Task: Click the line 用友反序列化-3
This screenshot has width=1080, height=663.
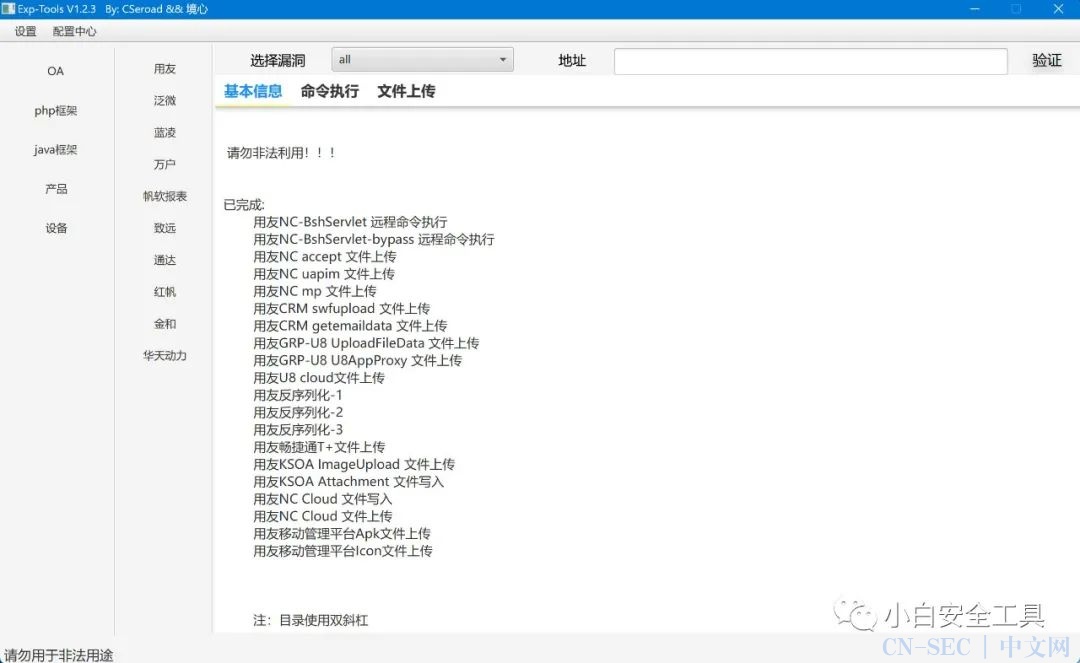Action: [298, 430]
